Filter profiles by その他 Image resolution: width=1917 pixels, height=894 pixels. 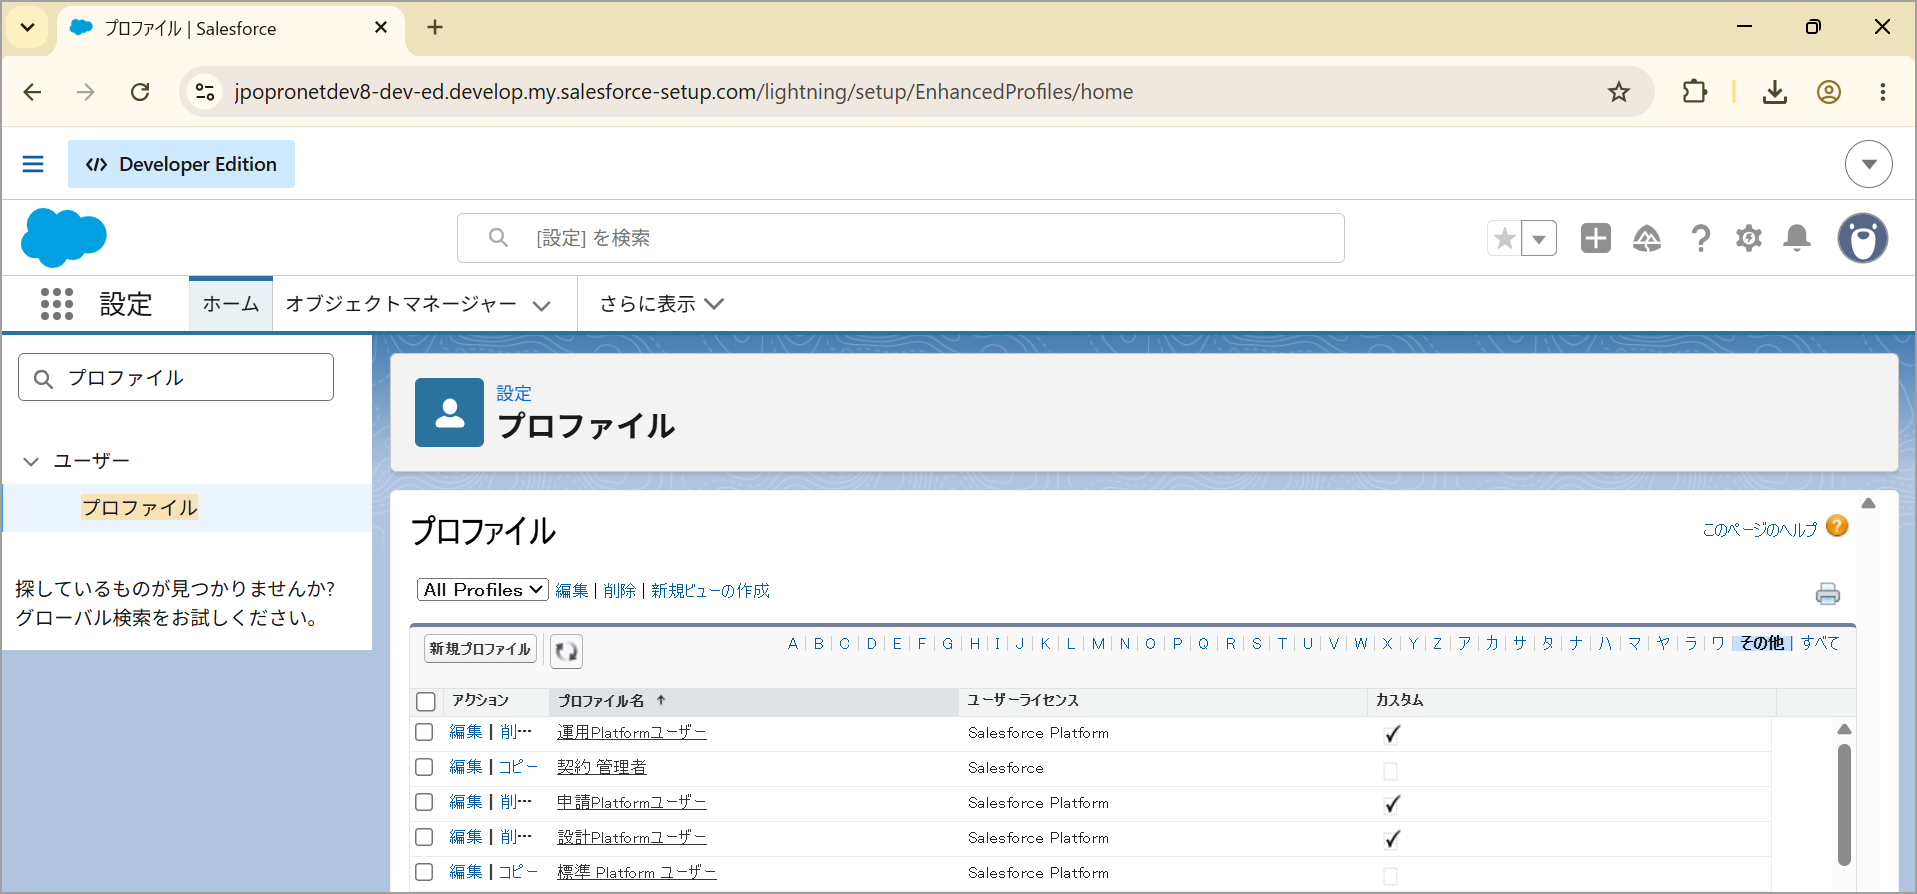pos(1762,643)
